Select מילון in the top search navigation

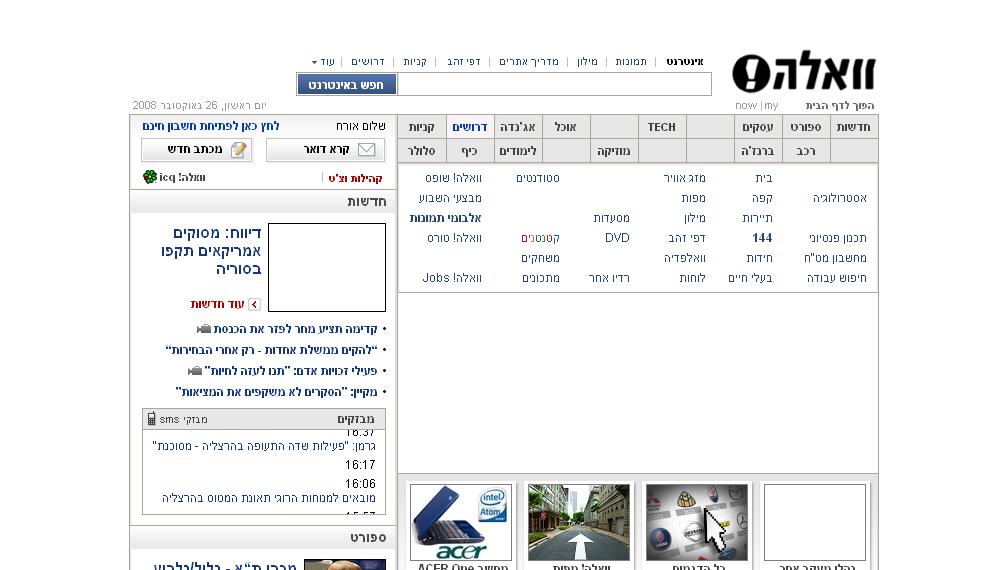click(587, 62)
